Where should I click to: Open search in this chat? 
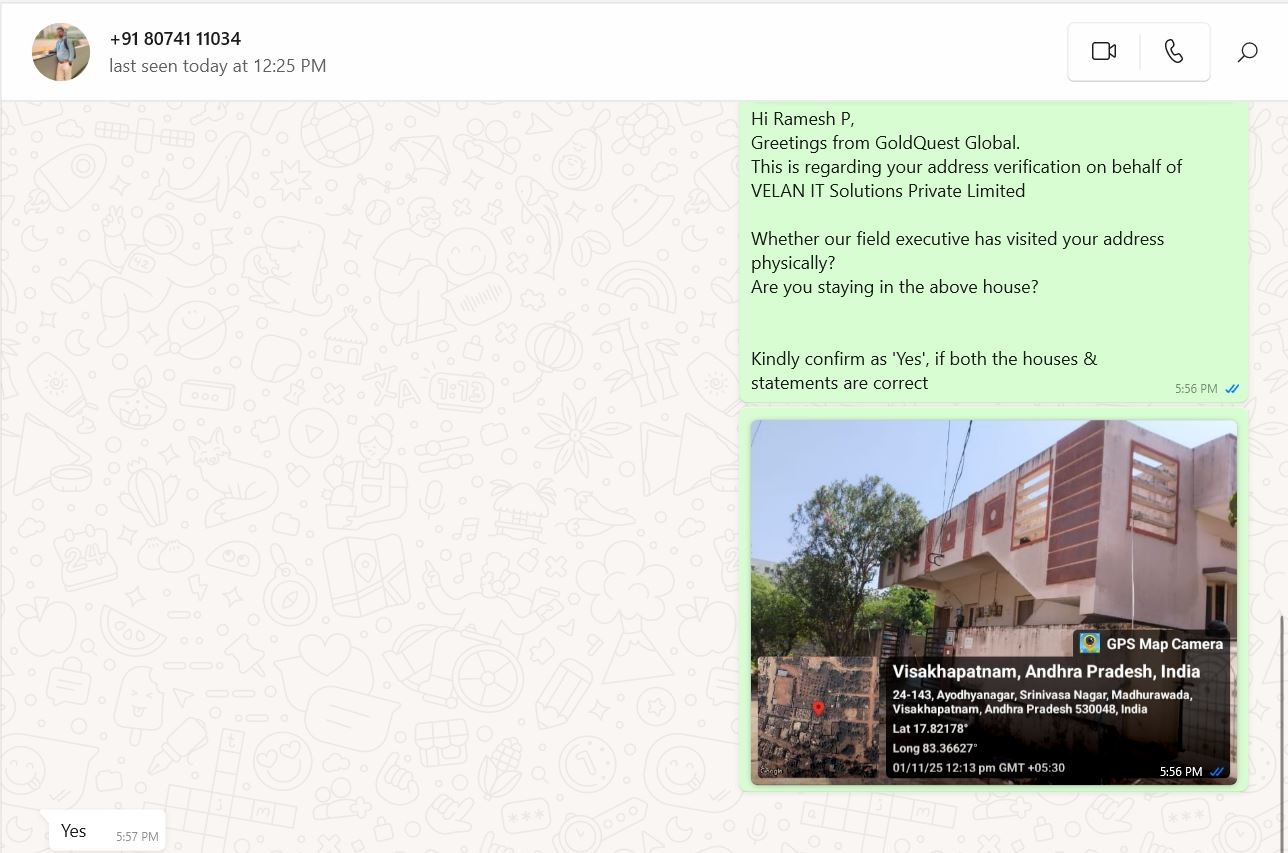click(x=1247, y=52)
